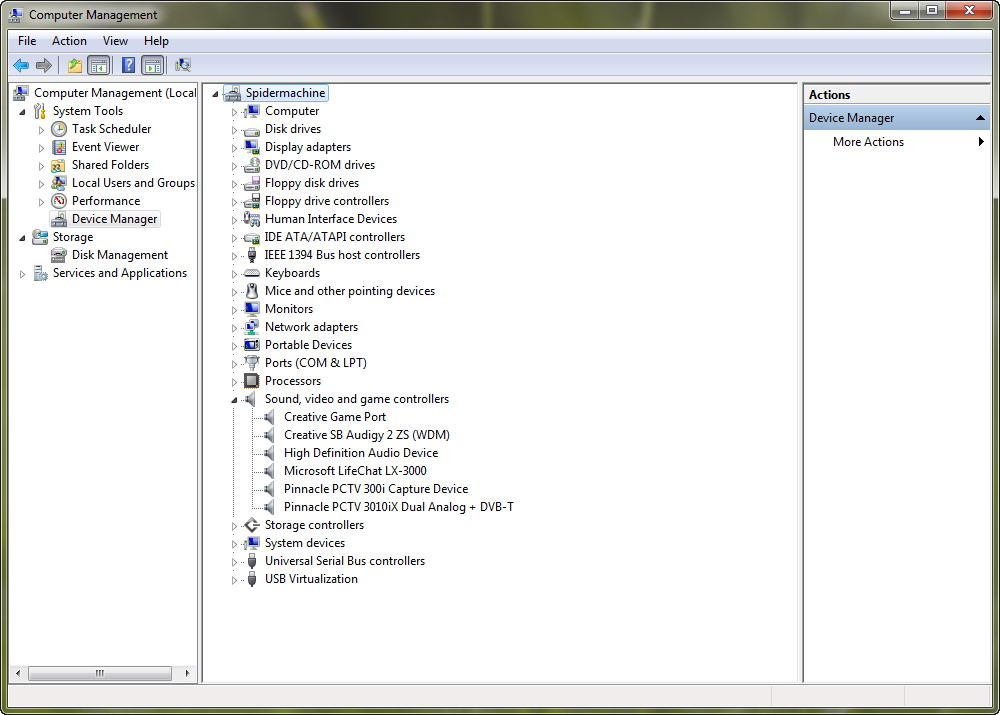
Task: Click the Processors chip icon
Action: click(252, 381)
